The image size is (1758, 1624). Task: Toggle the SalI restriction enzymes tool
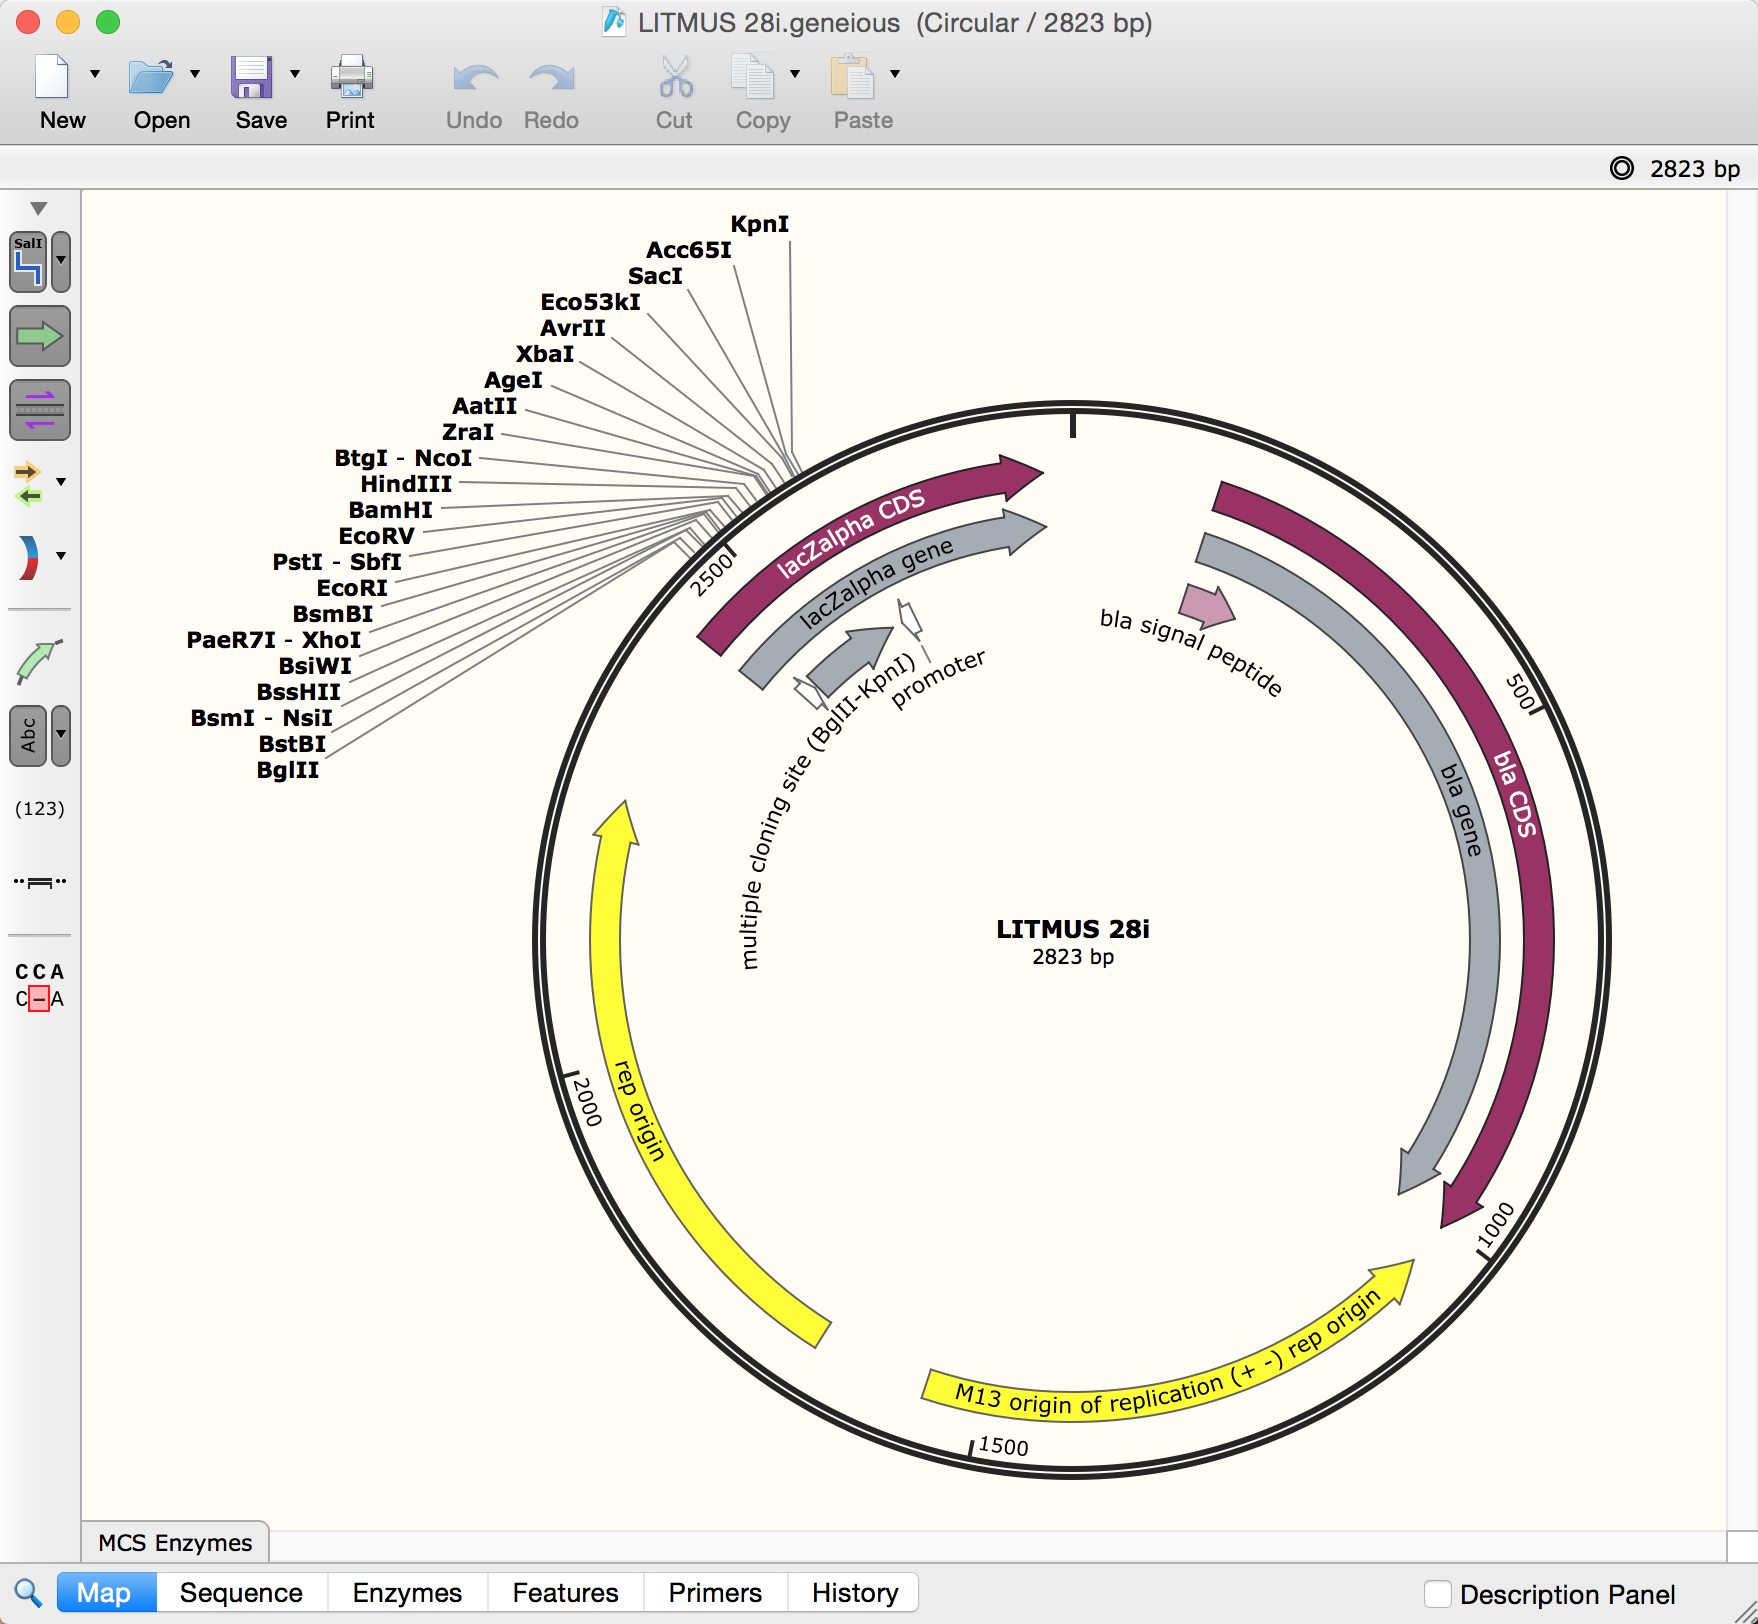[28, 262]
